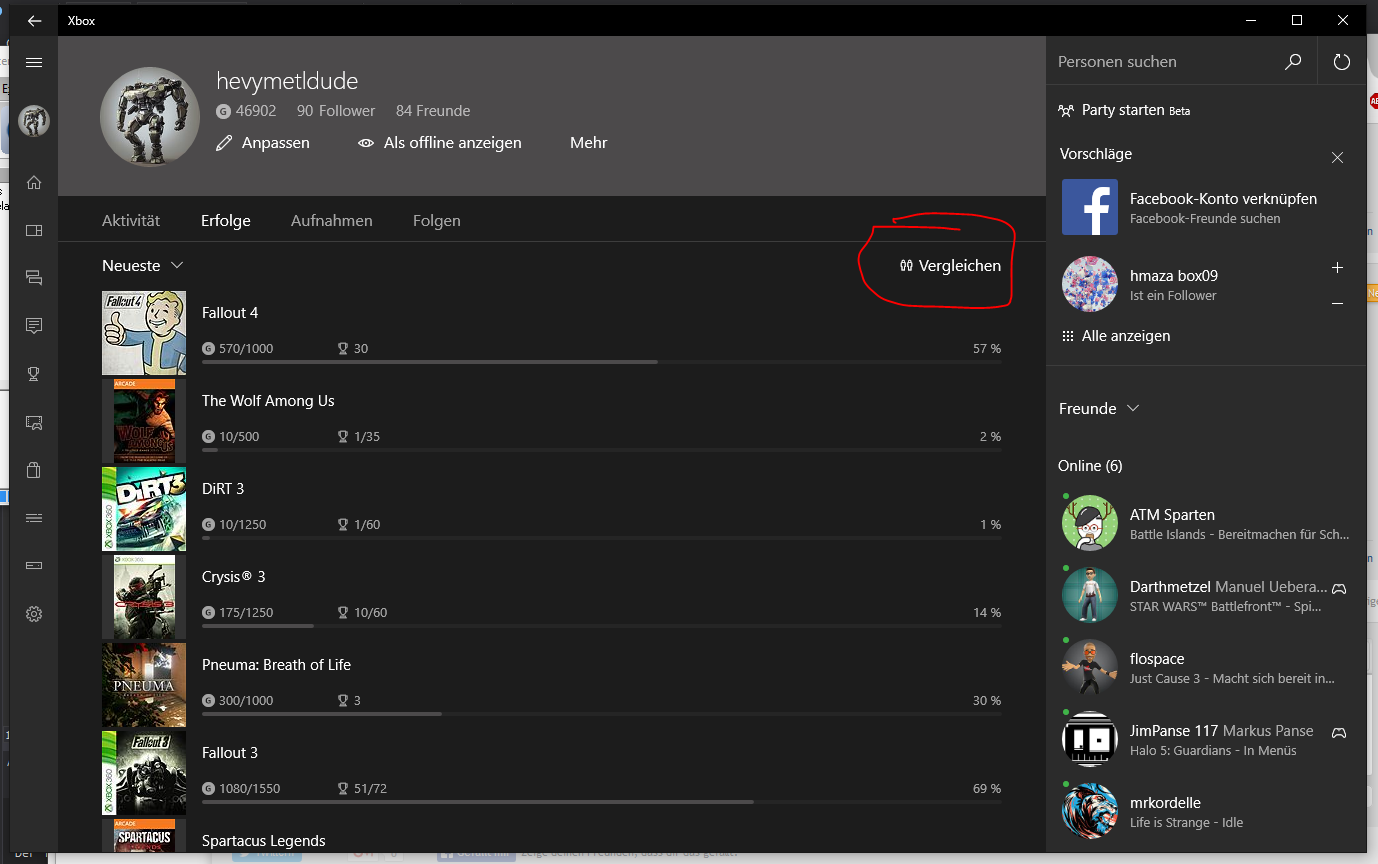Go to the Folgen tab
The height and width of the screenshot is (864, 1378).
coord(437,221)
